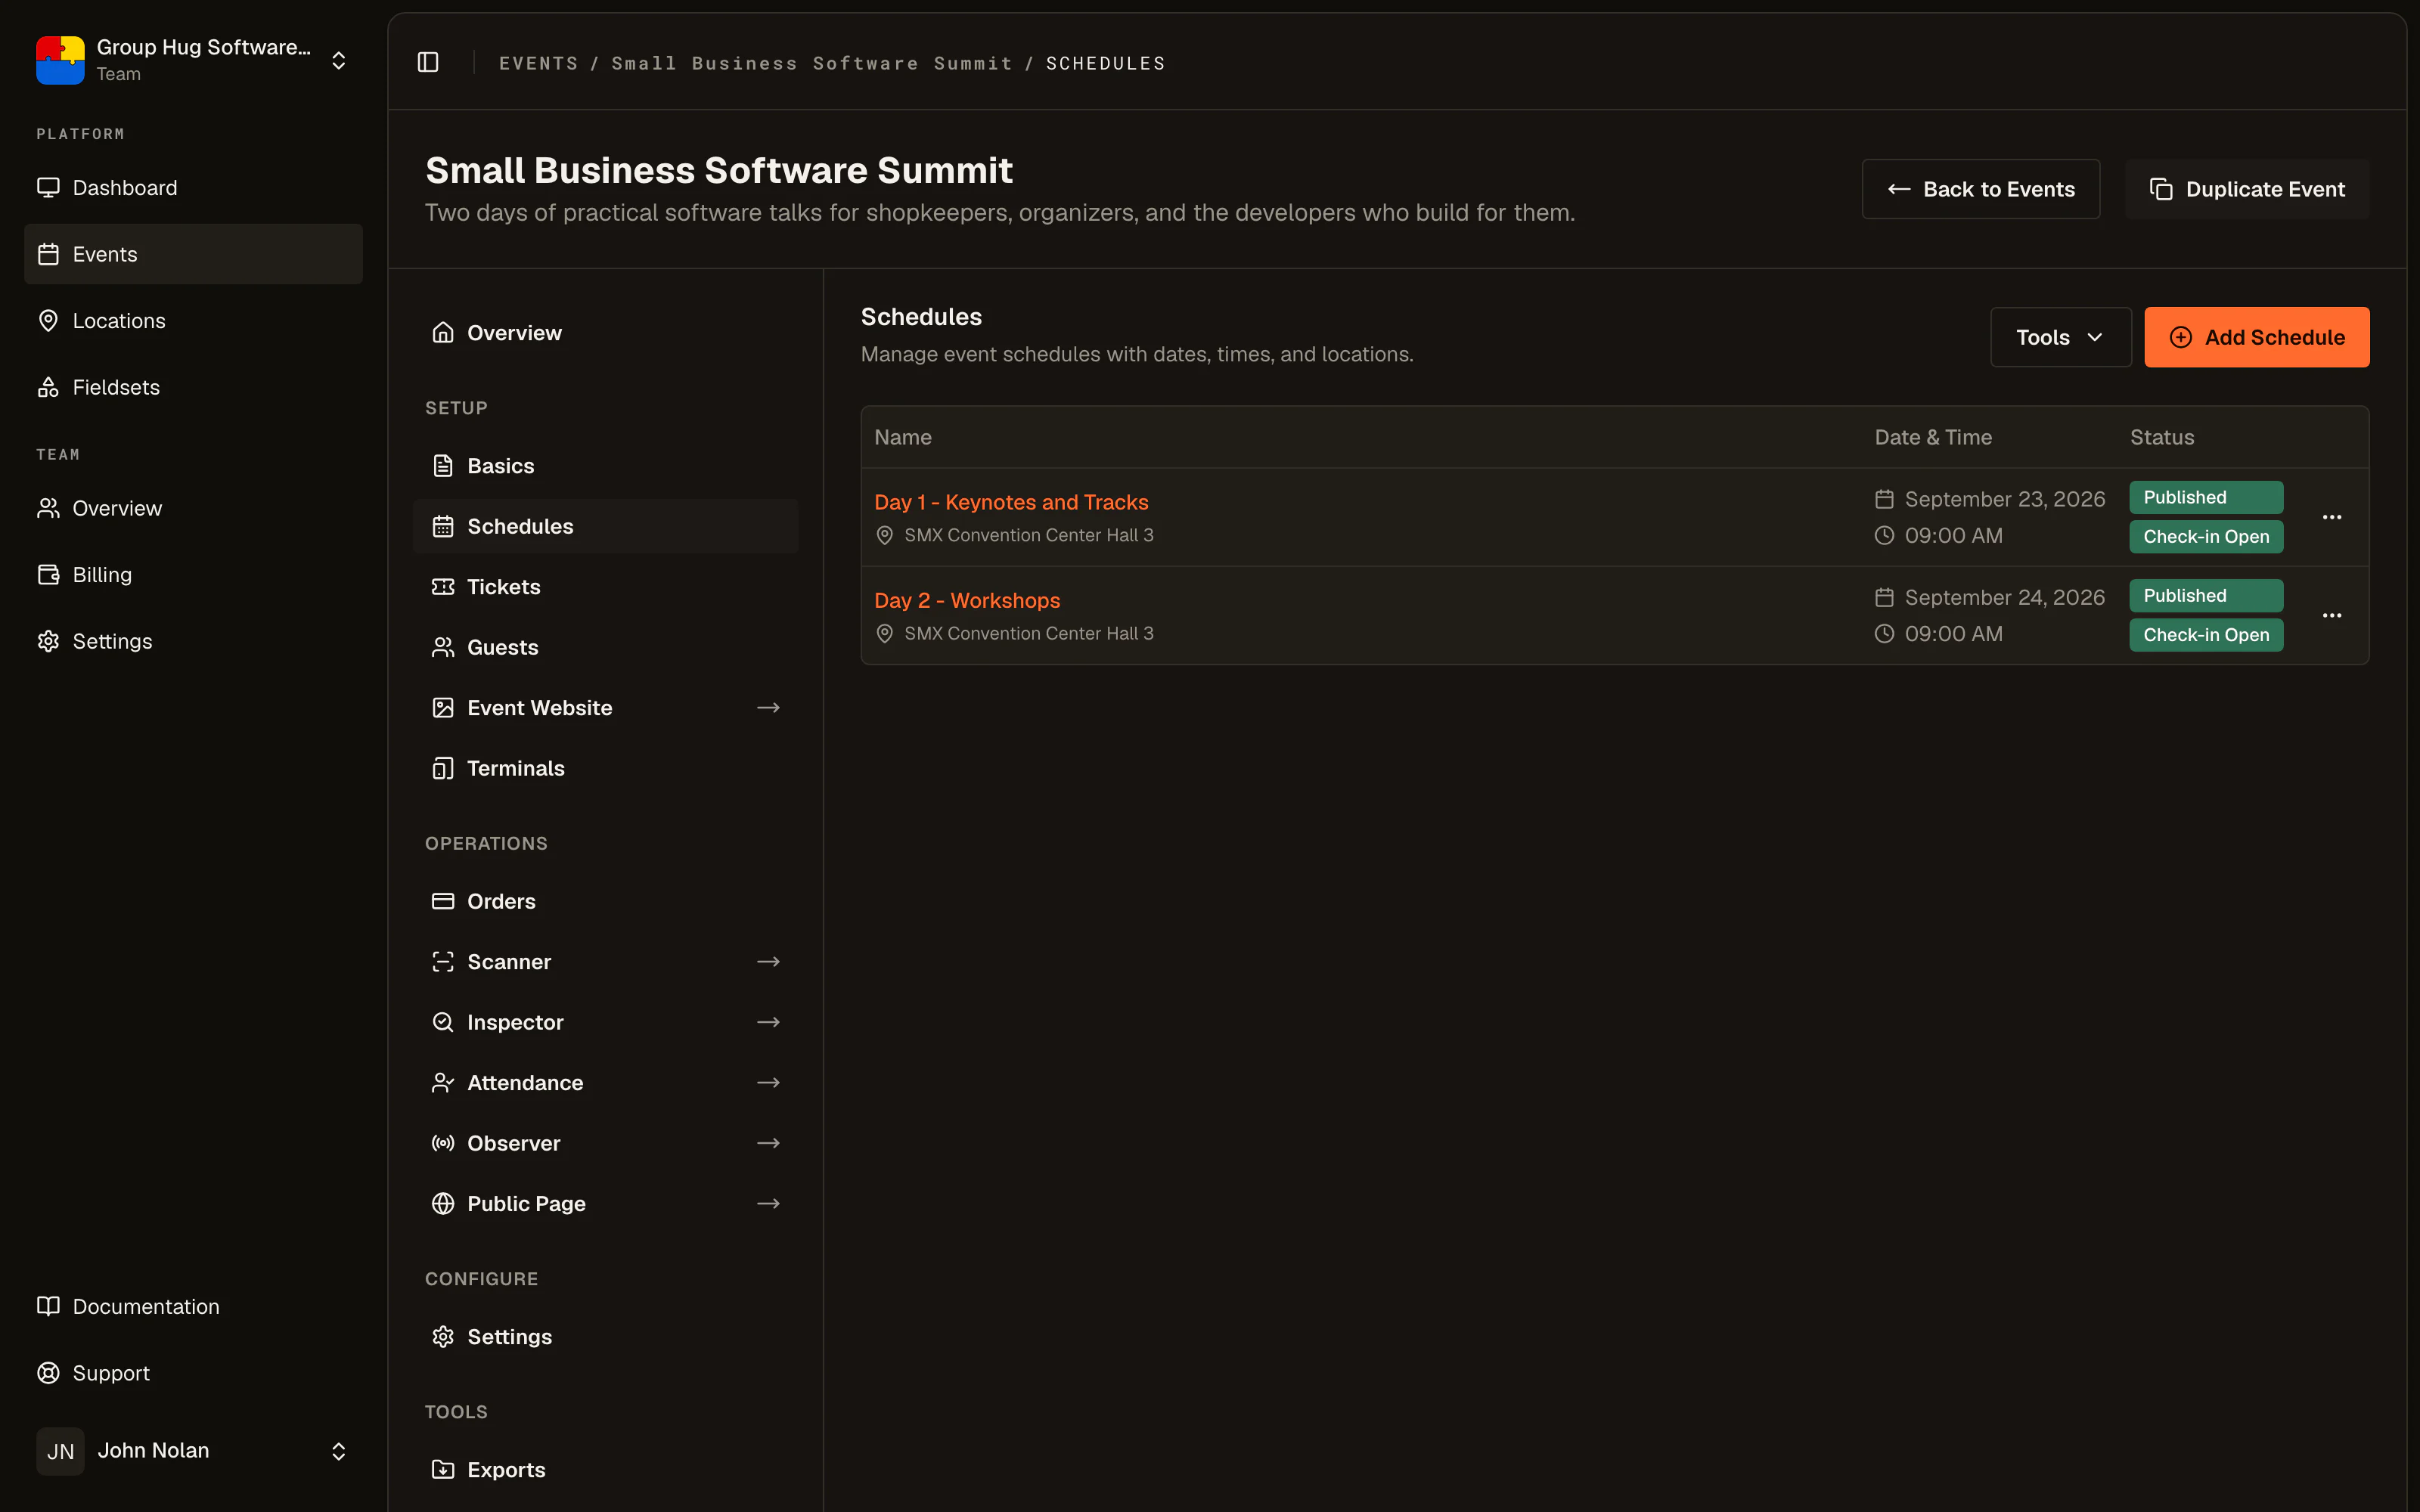
Task: Click the Orders card icon
Action: [443, 901]
